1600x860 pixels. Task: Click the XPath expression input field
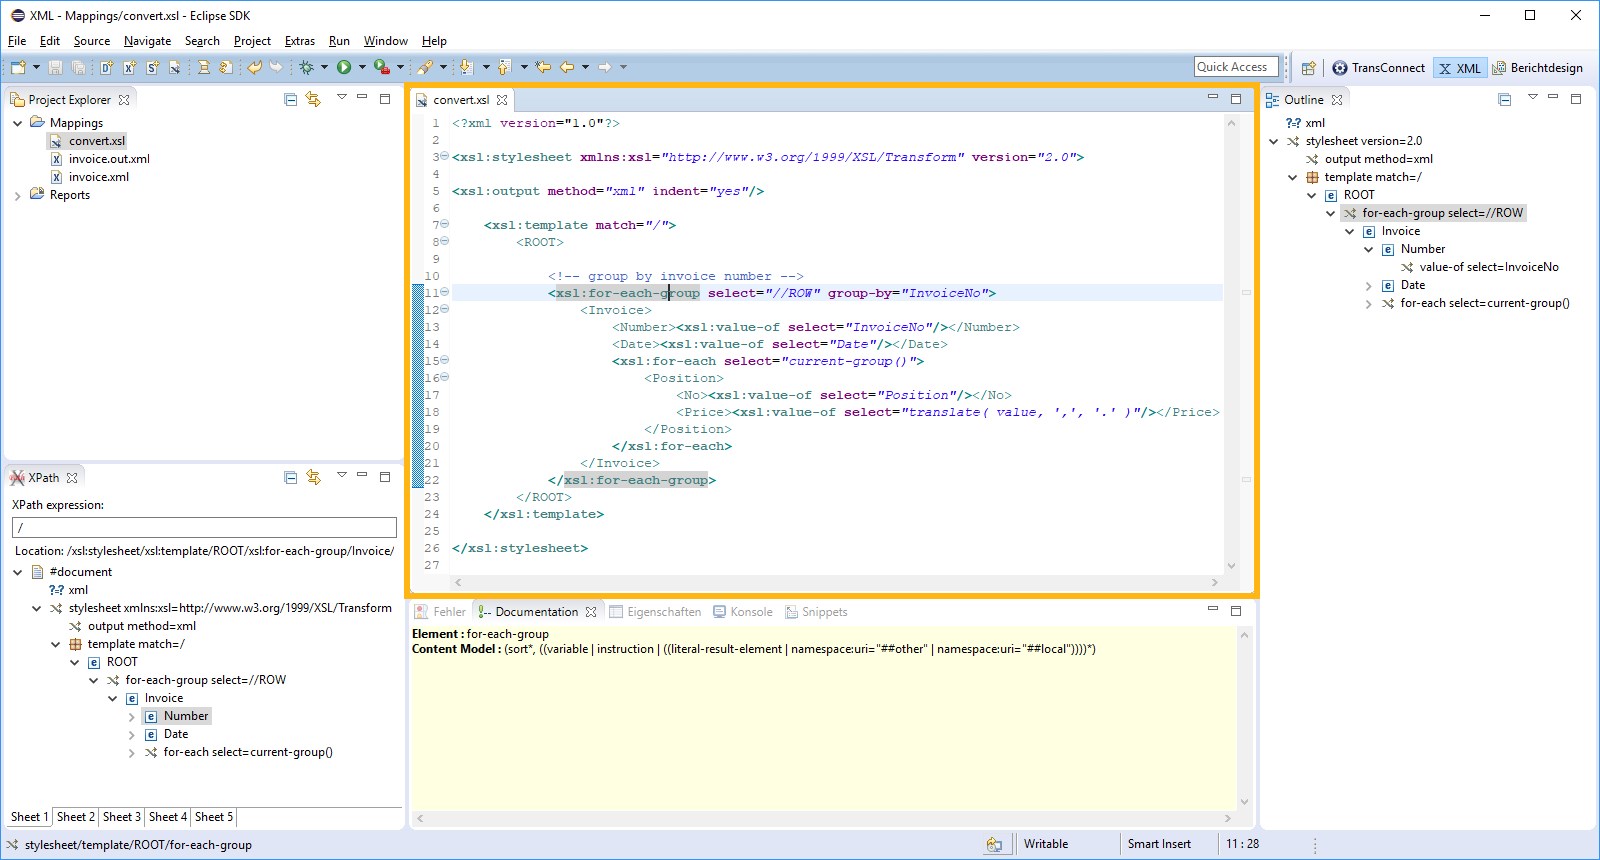[204, 527]
